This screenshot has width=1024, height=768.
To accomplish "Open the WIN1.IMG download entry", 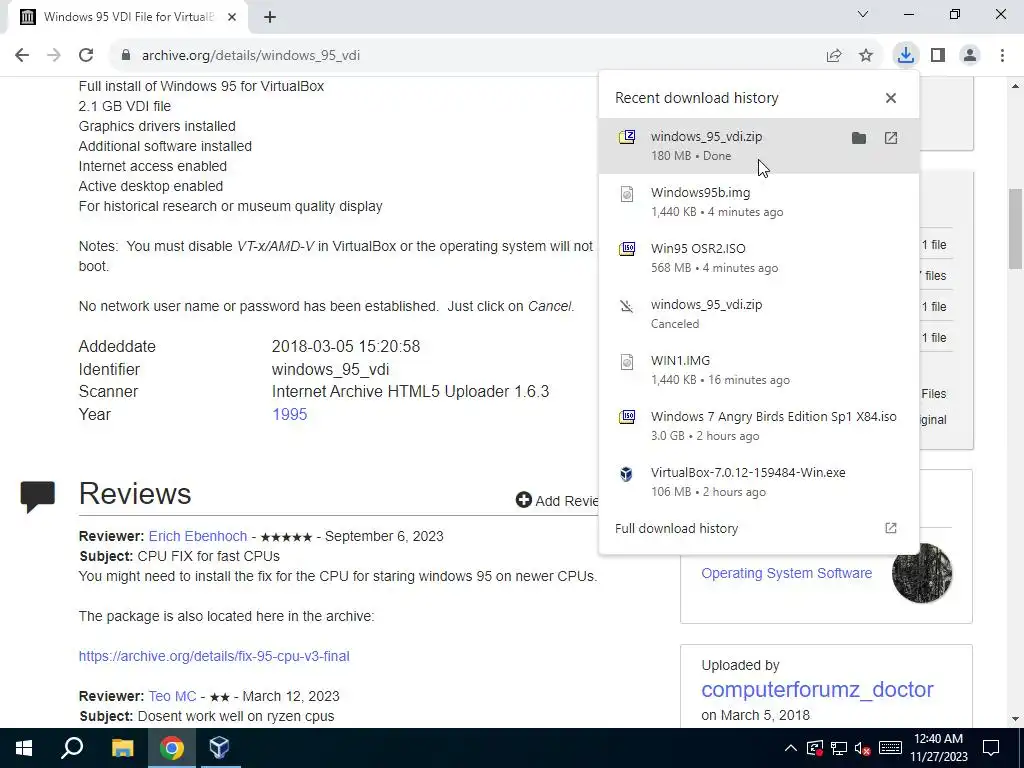I will tap(759, 370).
